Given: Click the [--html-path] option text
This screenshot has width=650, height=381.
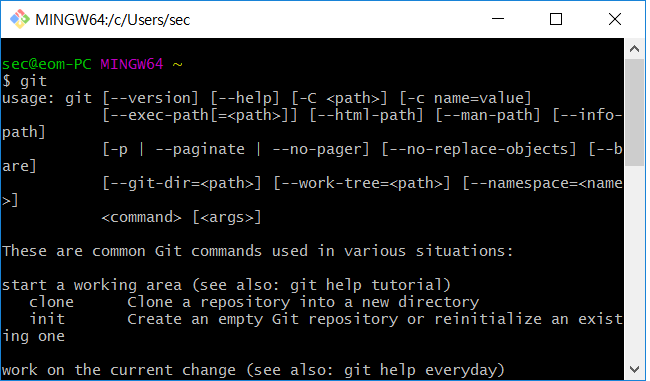Looking at the screenshot, I should pyautogui.click(x=366, y=115).
